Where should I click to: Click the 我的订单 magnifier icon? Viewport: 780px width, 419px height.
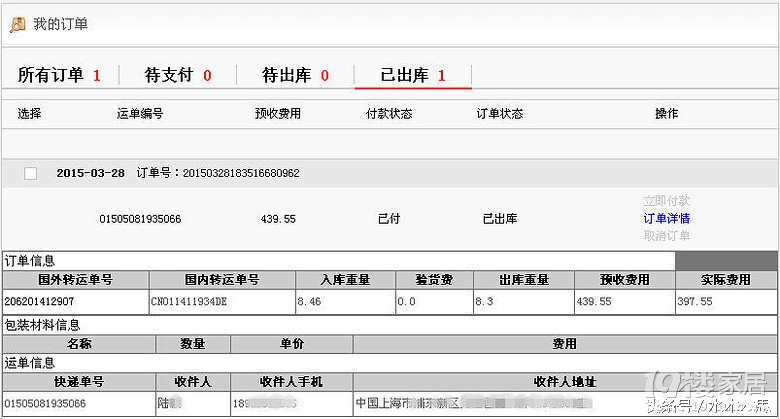[x=18, y=24]
